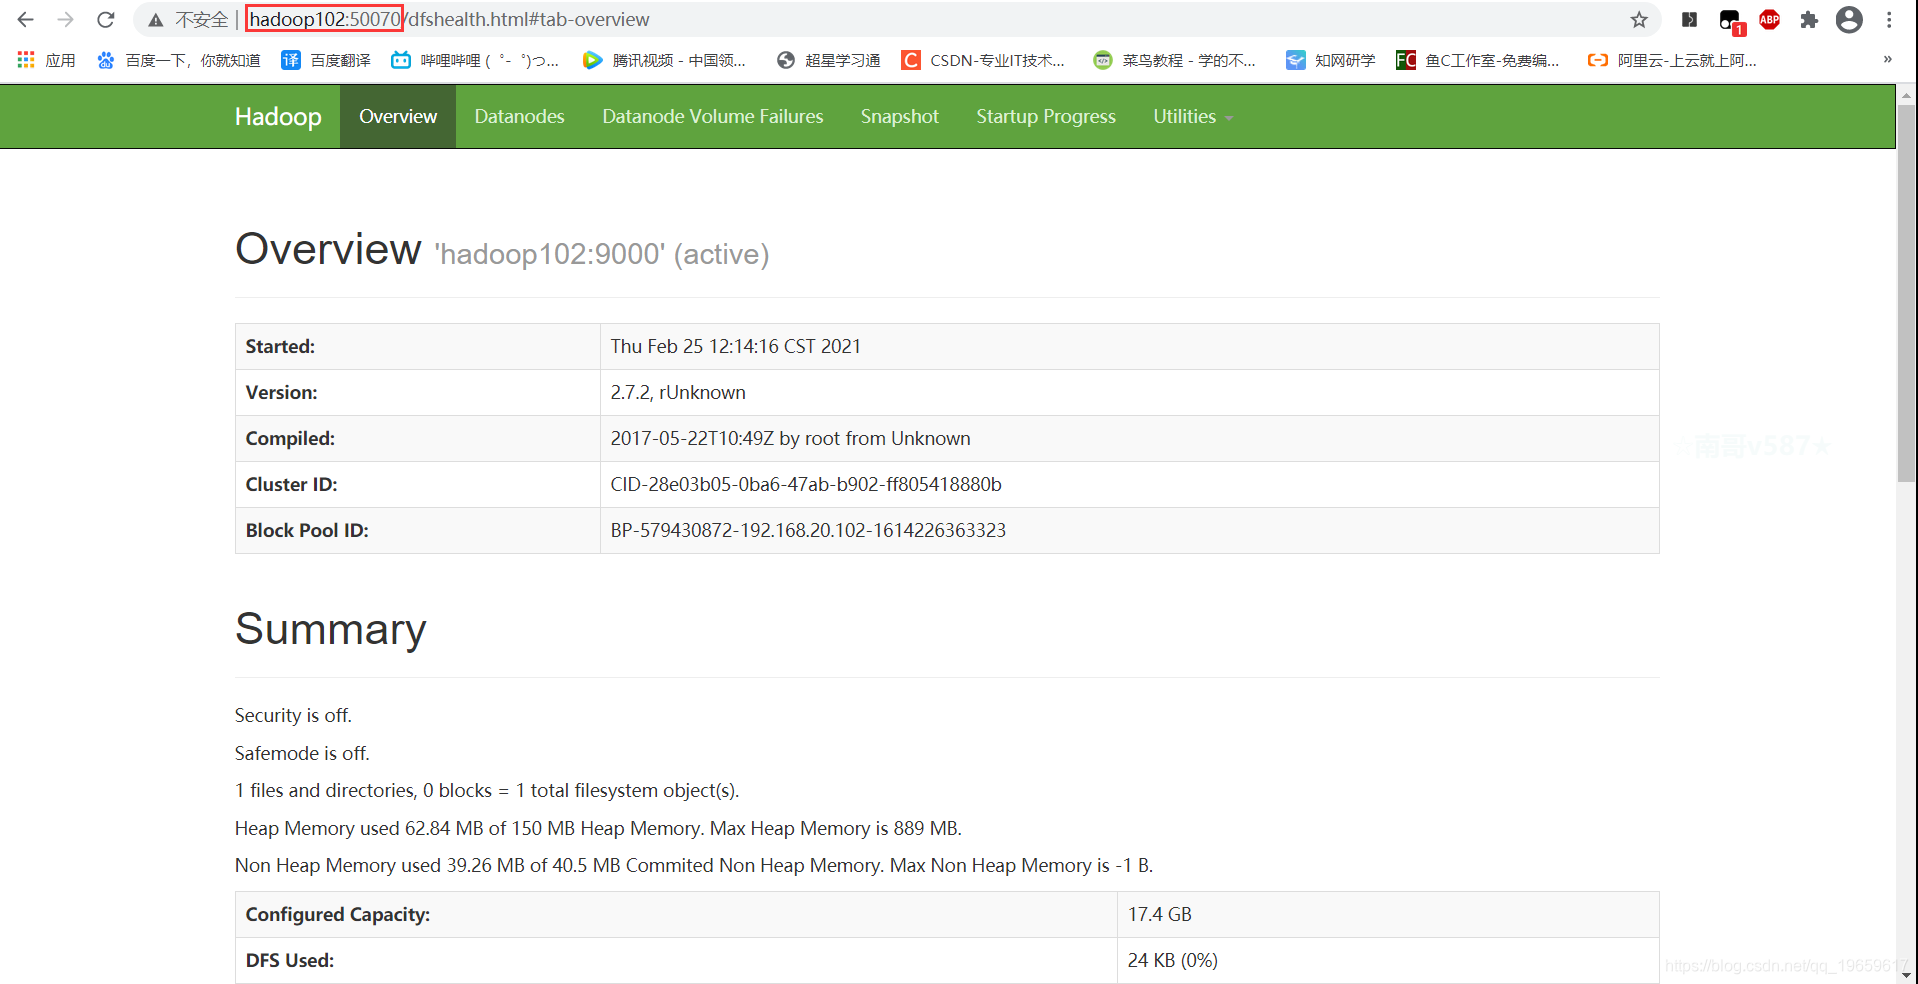Open the Bilibili bookmark
The image size is (1918, 984).
pos(475,60)
